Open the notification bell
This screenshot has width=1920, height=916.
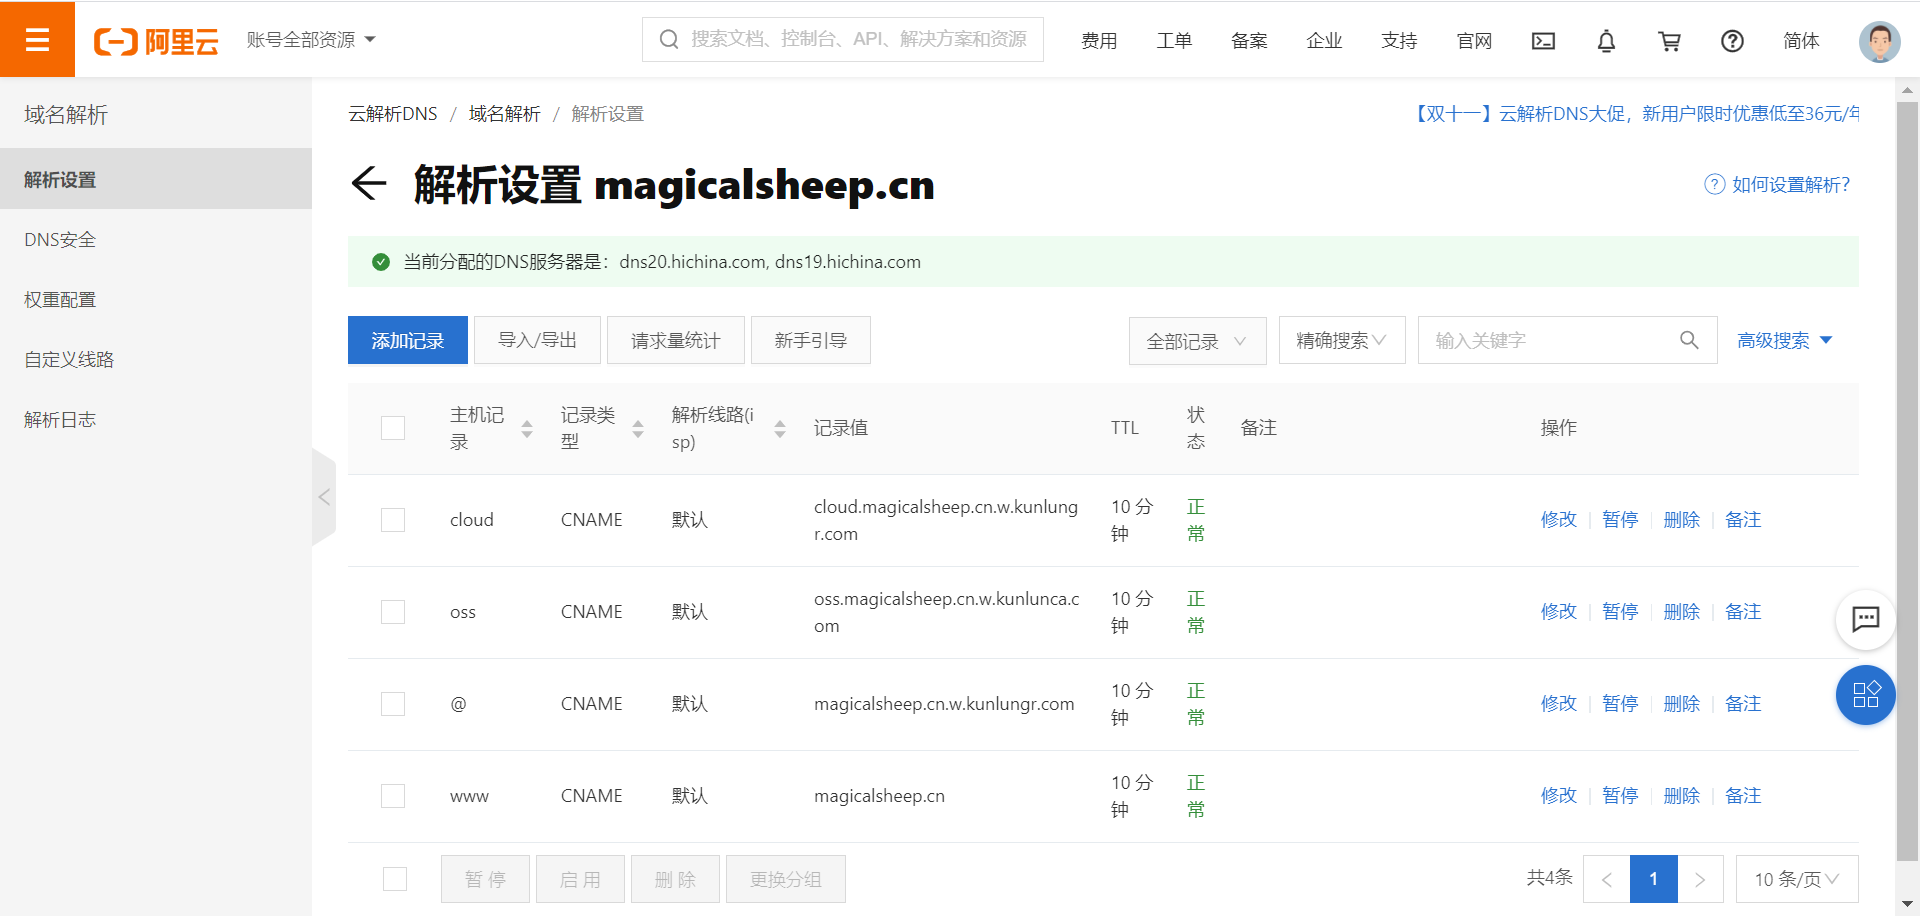(1606, 41)
